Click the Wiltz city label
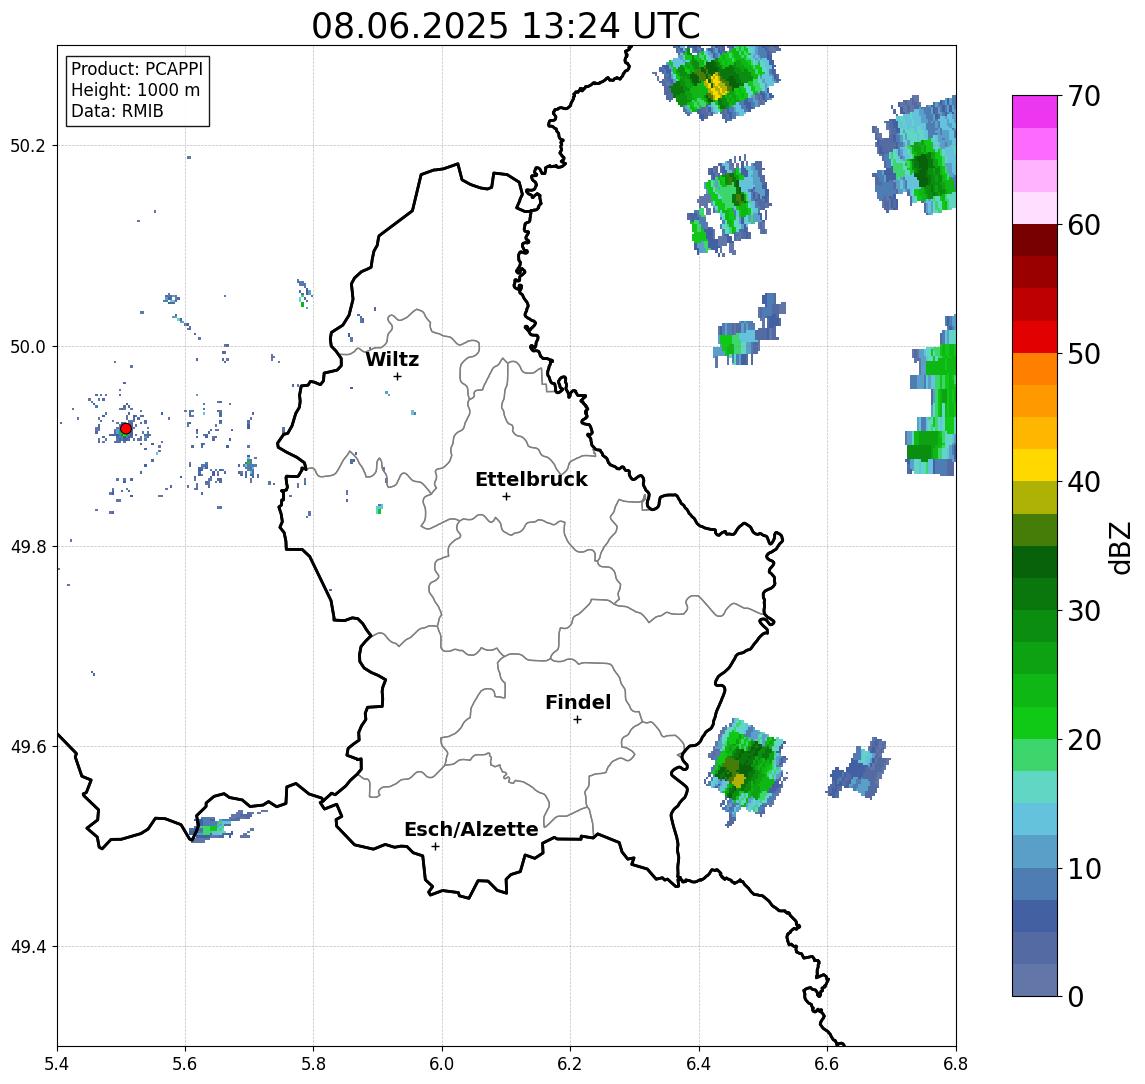Screen dimensions: 1145x1084 [x=392, y=359]
